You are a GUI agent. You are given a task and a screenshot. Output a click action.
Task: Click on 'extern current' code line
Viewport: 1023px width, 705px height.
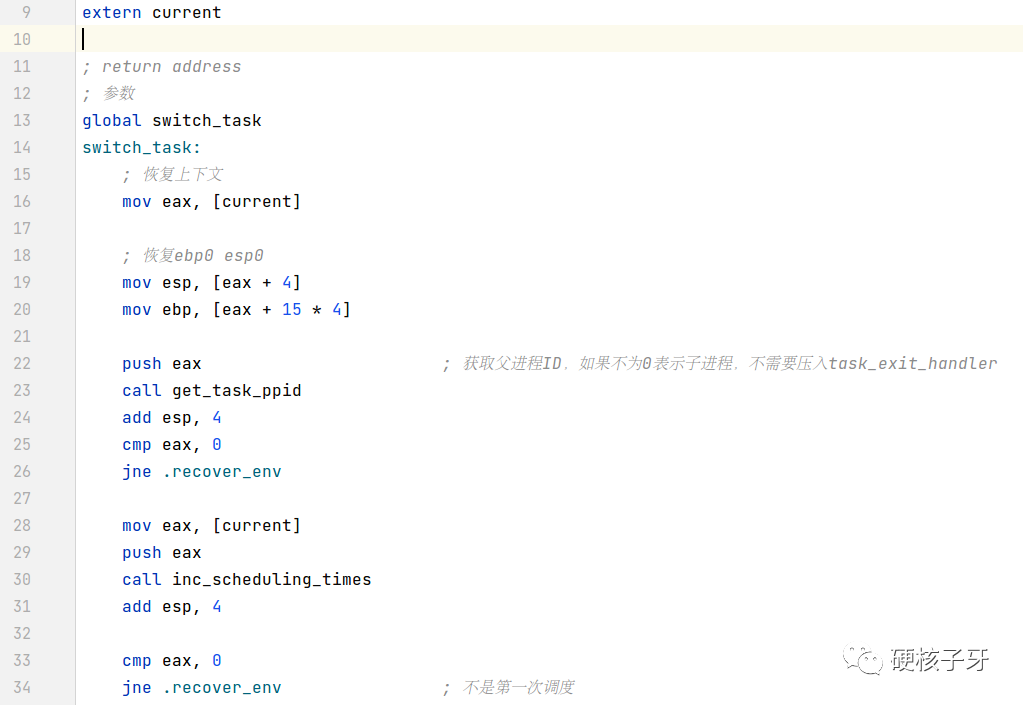click(x=151, y=12)
